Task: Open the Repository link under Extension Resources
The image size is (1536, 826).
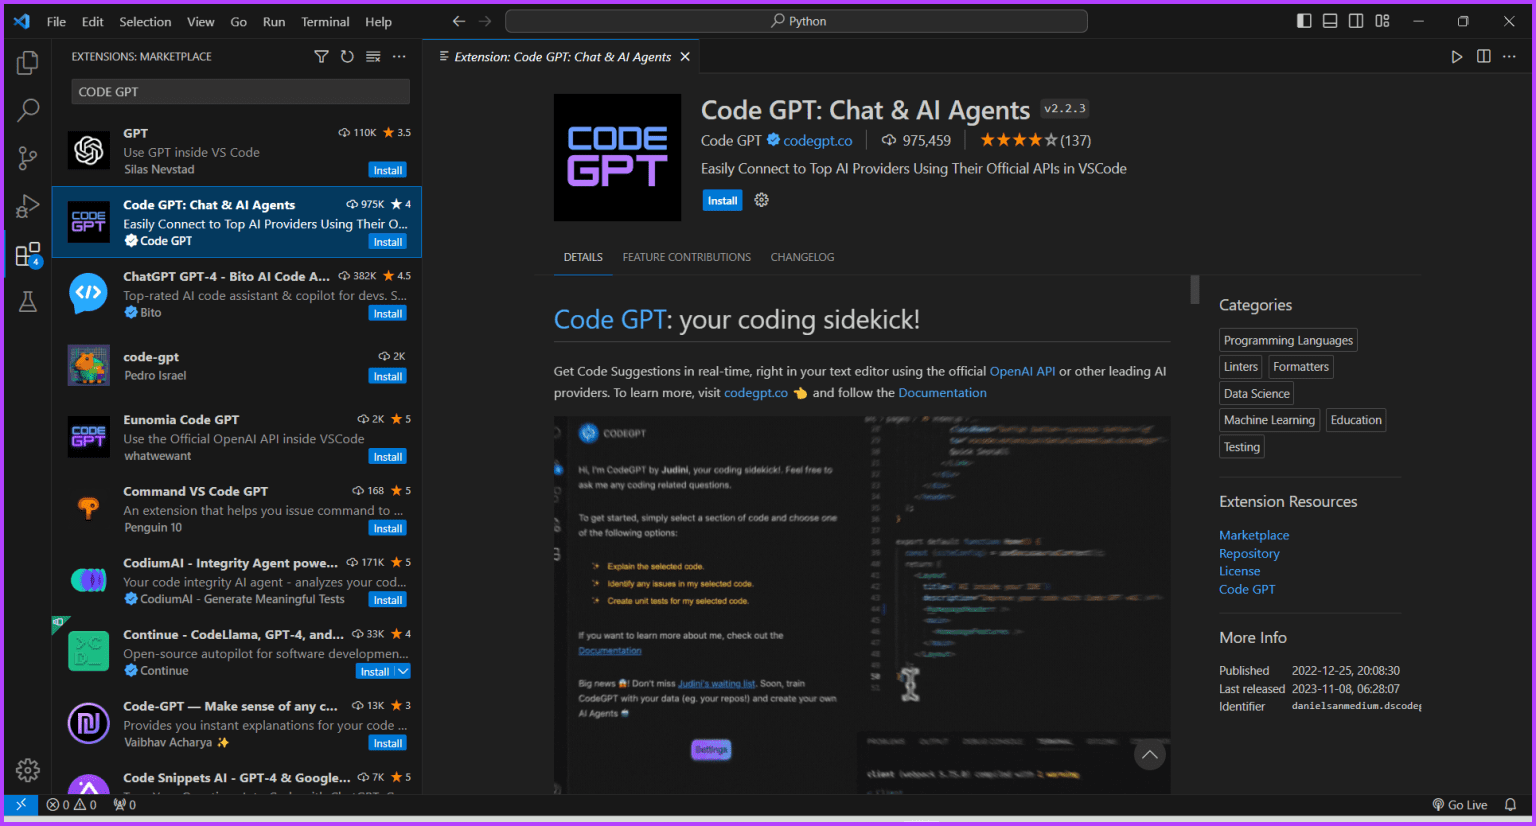Action: tap(1249, 553)
